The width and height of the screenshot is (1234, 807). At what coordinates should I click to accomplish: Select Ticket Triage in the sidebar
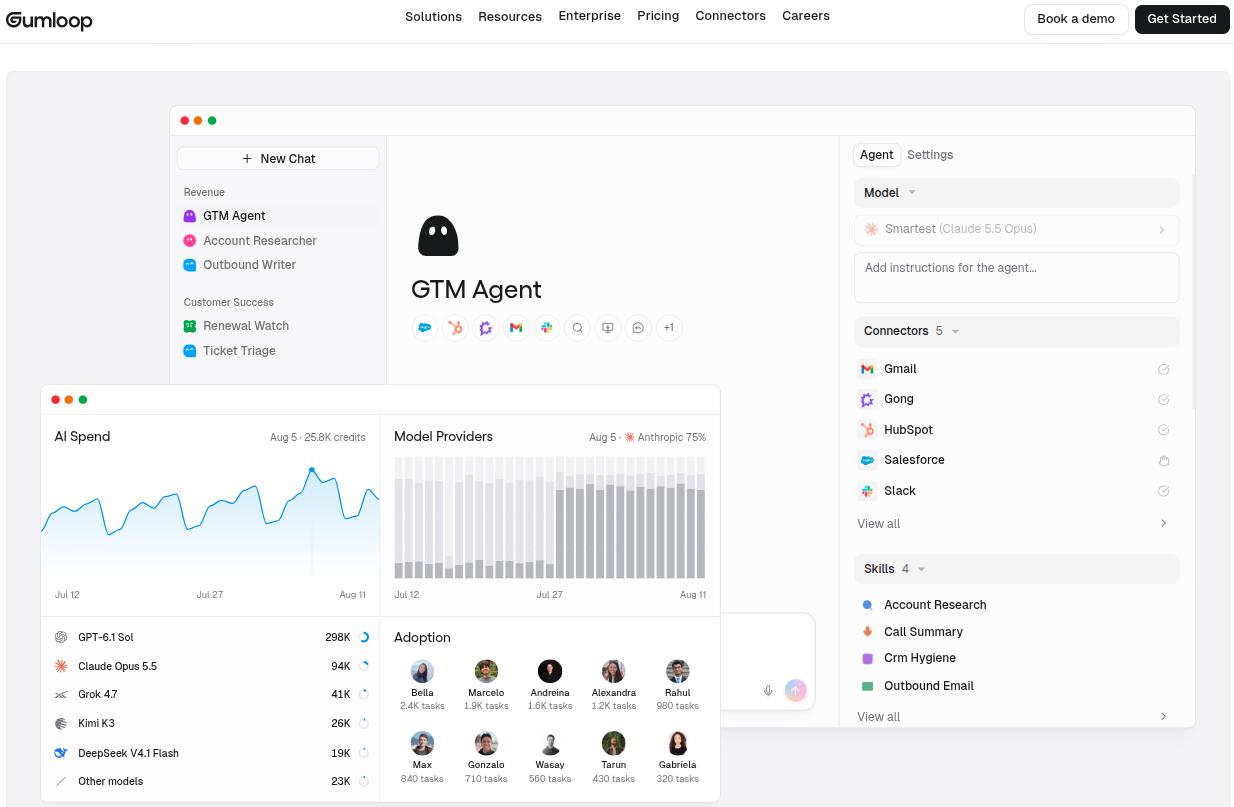click(x=278, y=351)
